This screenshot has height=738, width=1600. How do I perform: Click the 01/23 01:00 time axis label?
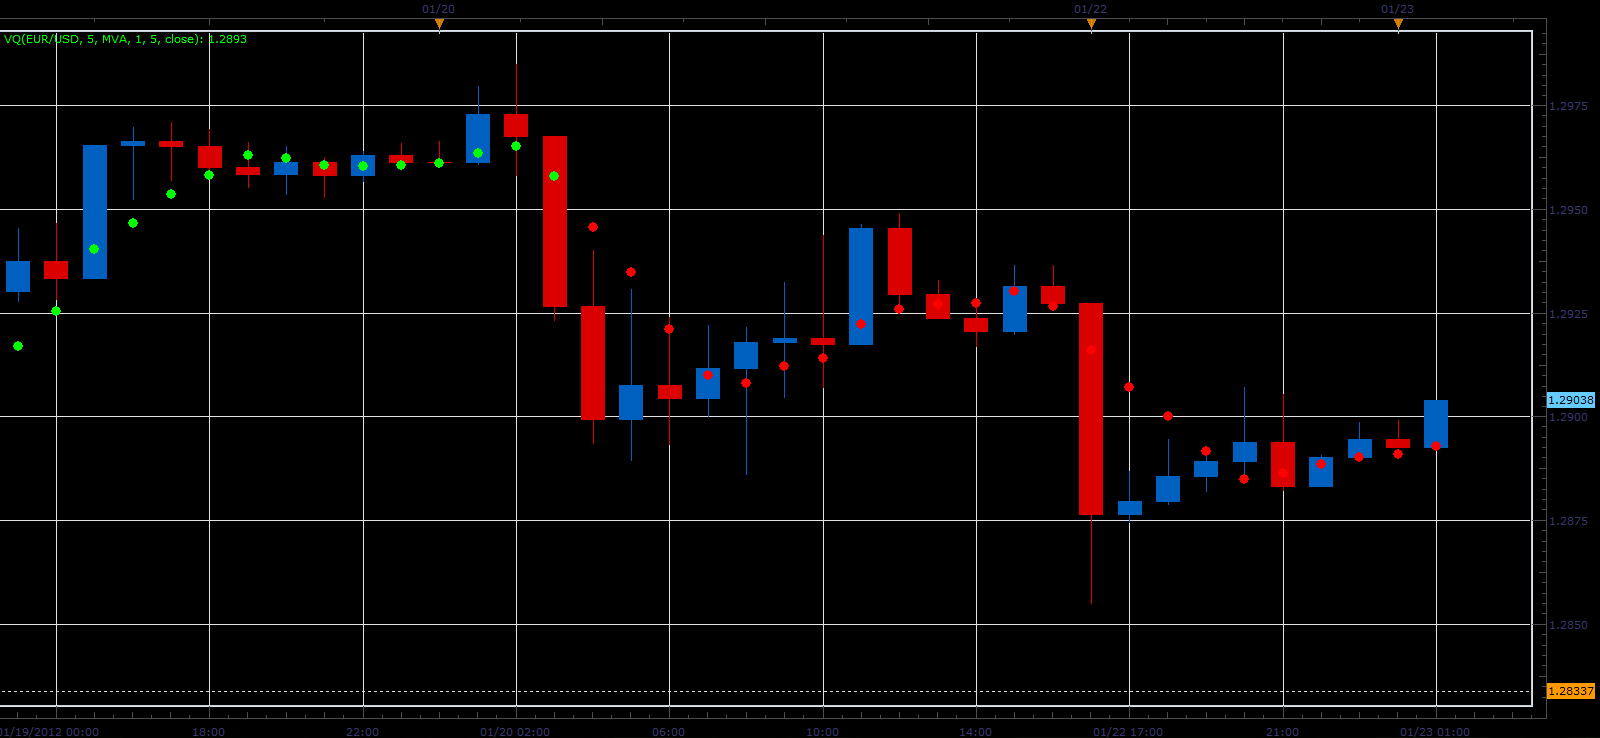(1435, 731)
